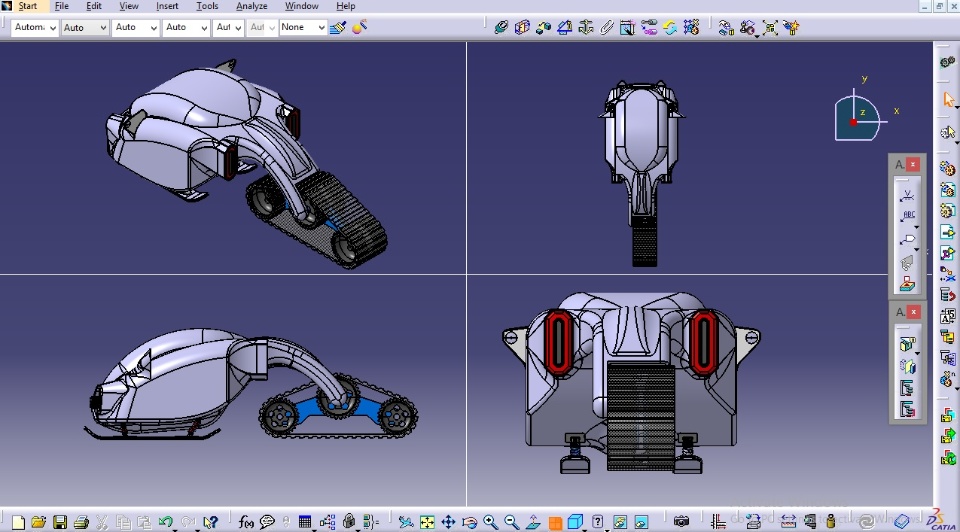Click the Print icon
The height and width of the screenshot is (532, 960).
pyautogui.click(x=81, y=522)
